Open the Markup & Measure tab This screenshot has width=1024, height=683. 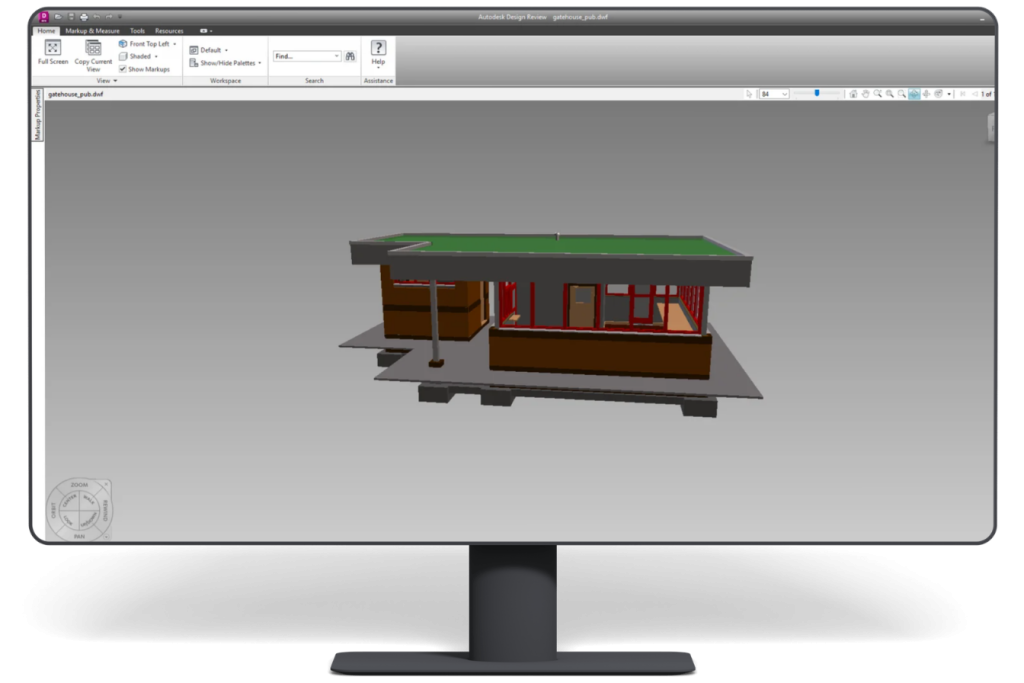[x=92, y=31]
